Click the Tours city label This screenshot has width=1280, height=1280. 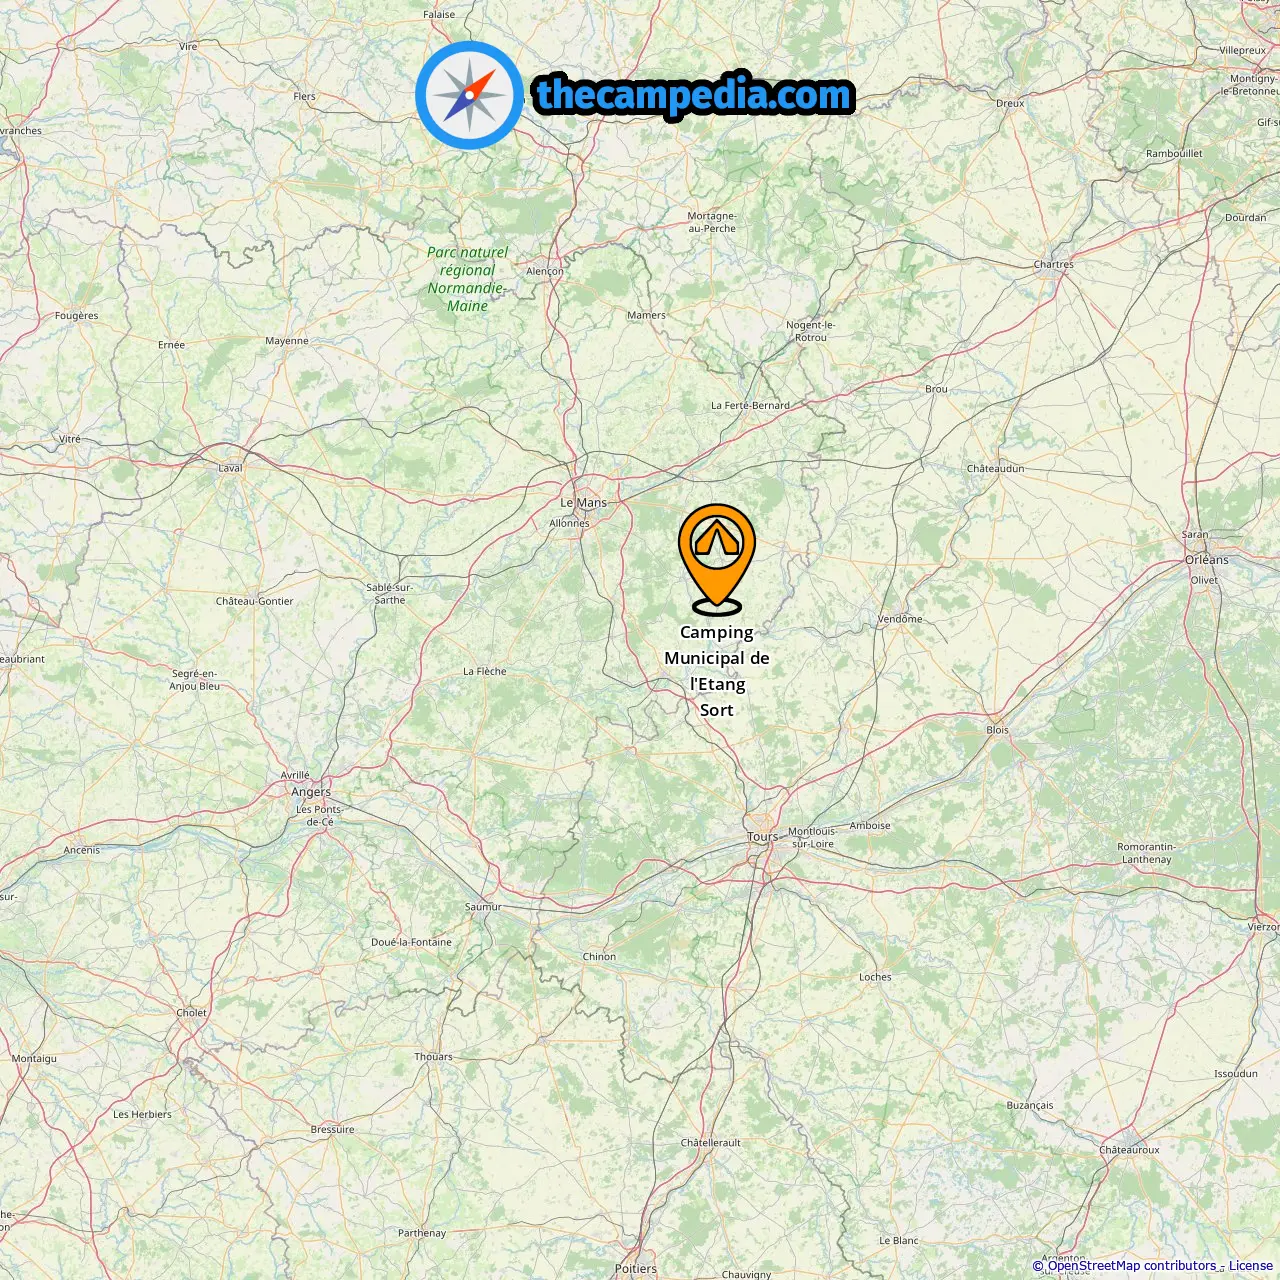coord(762,837)
